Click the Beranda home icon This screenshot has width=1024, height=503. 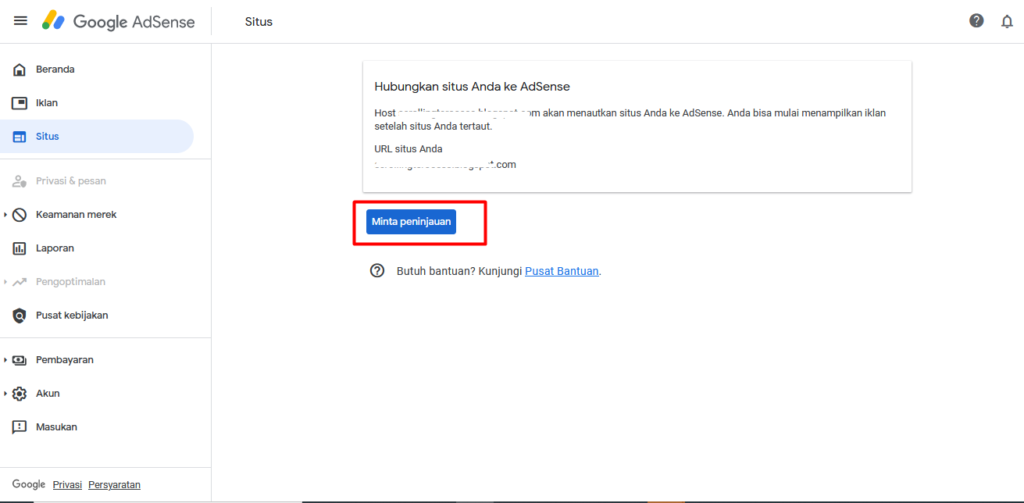[20, 69]
